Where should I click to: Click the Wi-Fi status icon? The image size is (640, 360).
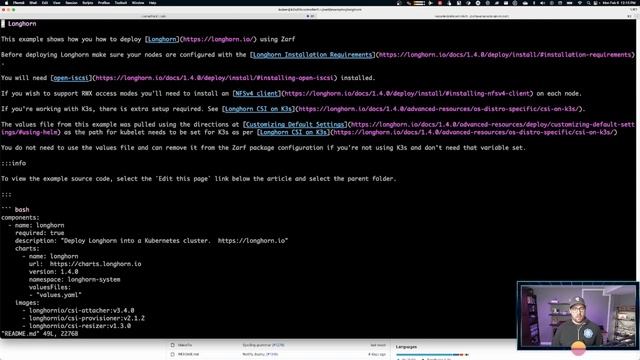pos(580,2)
